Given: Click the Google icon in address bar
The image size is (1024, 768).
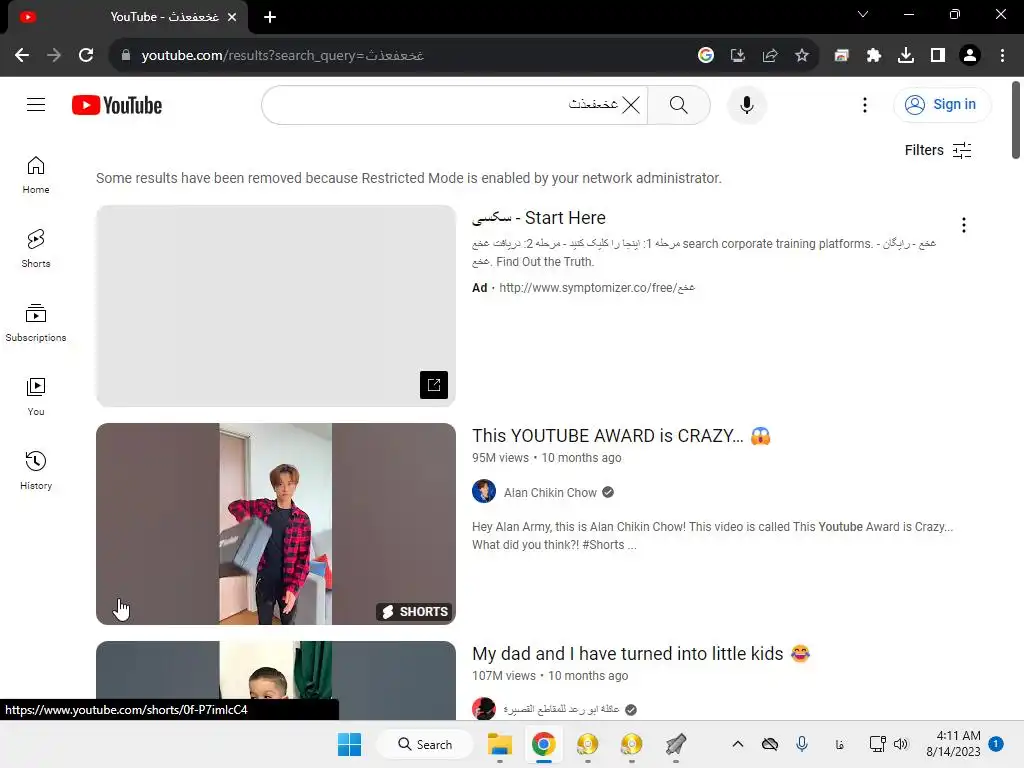Looking at the screenshot, I should pyautogui.click(x=705, y=56).
